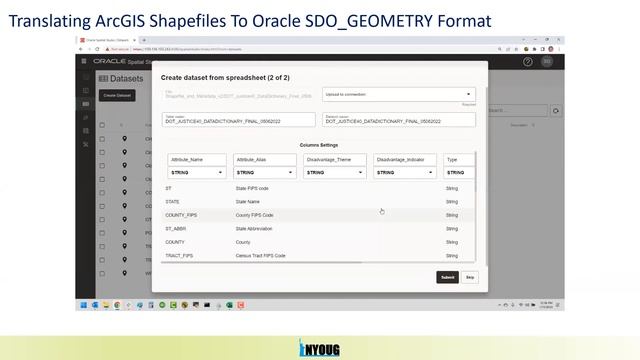Open the Windows Start button on the taskbar
The image size is (640, 360).
[x=84, y=305]
